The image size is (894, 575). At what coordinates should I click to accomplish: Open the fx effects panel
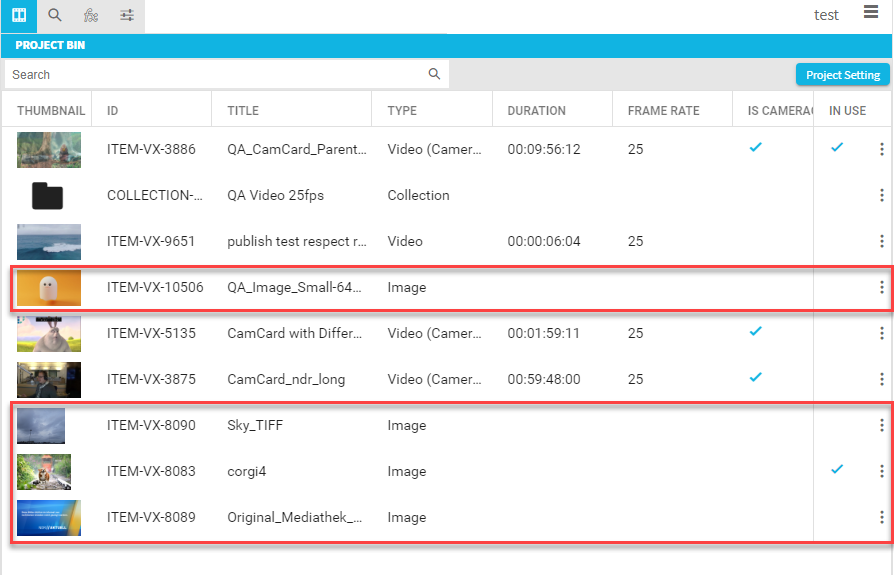91,16
